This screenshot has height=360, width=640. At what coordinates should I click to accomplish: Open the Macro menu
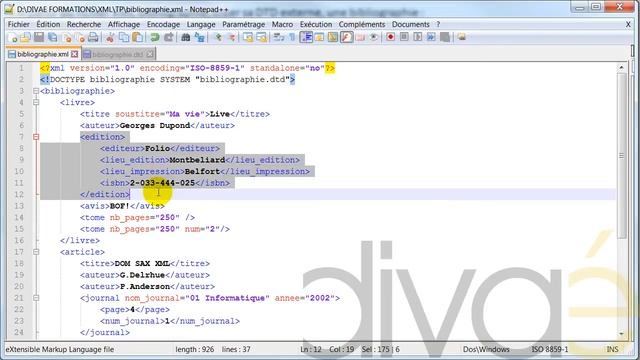click(282, 24)
